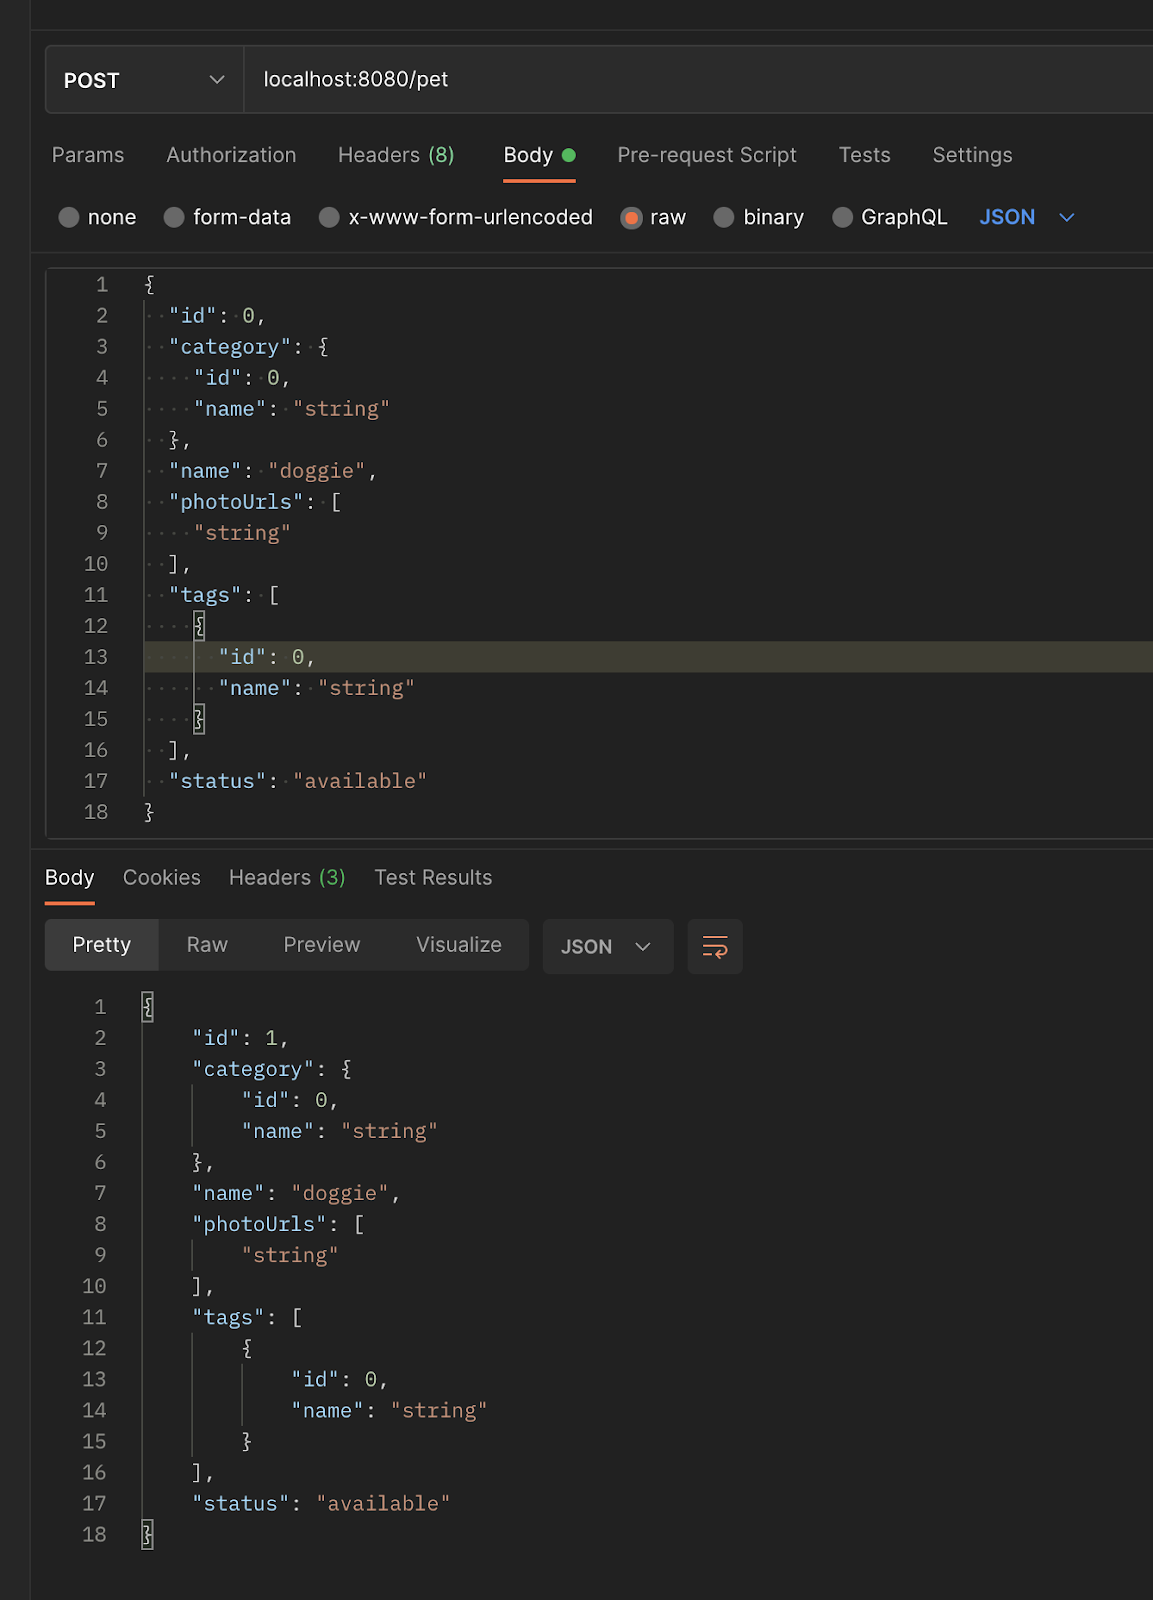
Task: Open the Test Results tab
Action: (x=433, y=877)
